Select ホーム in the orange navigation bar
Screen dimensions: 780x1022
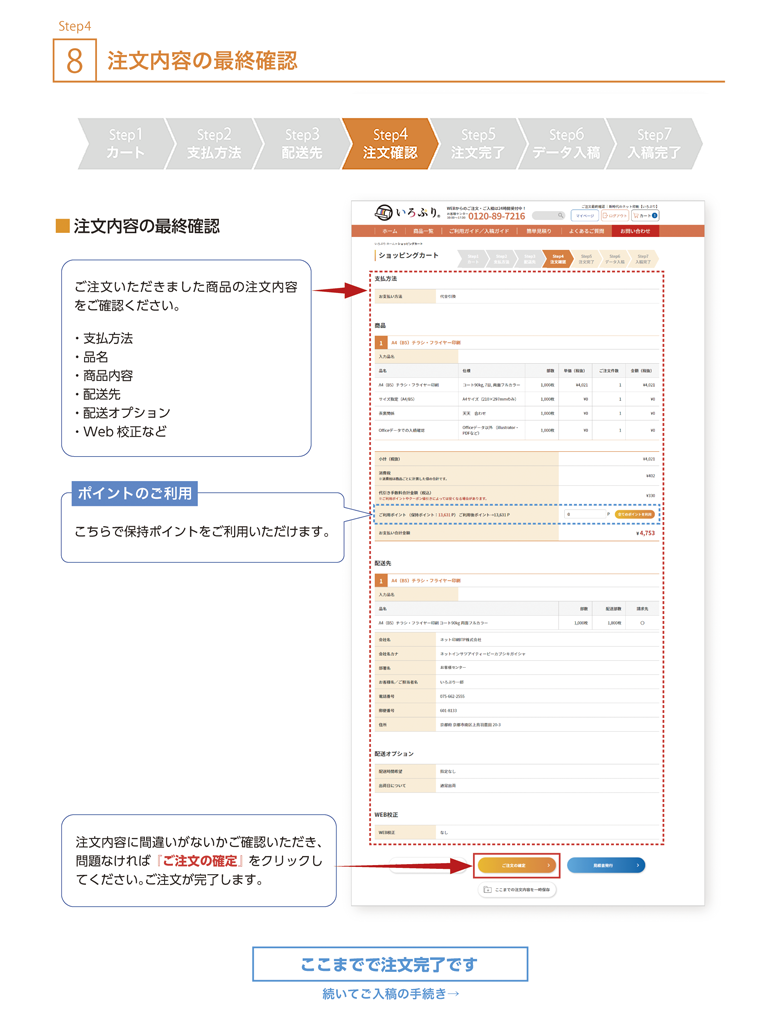389,231
